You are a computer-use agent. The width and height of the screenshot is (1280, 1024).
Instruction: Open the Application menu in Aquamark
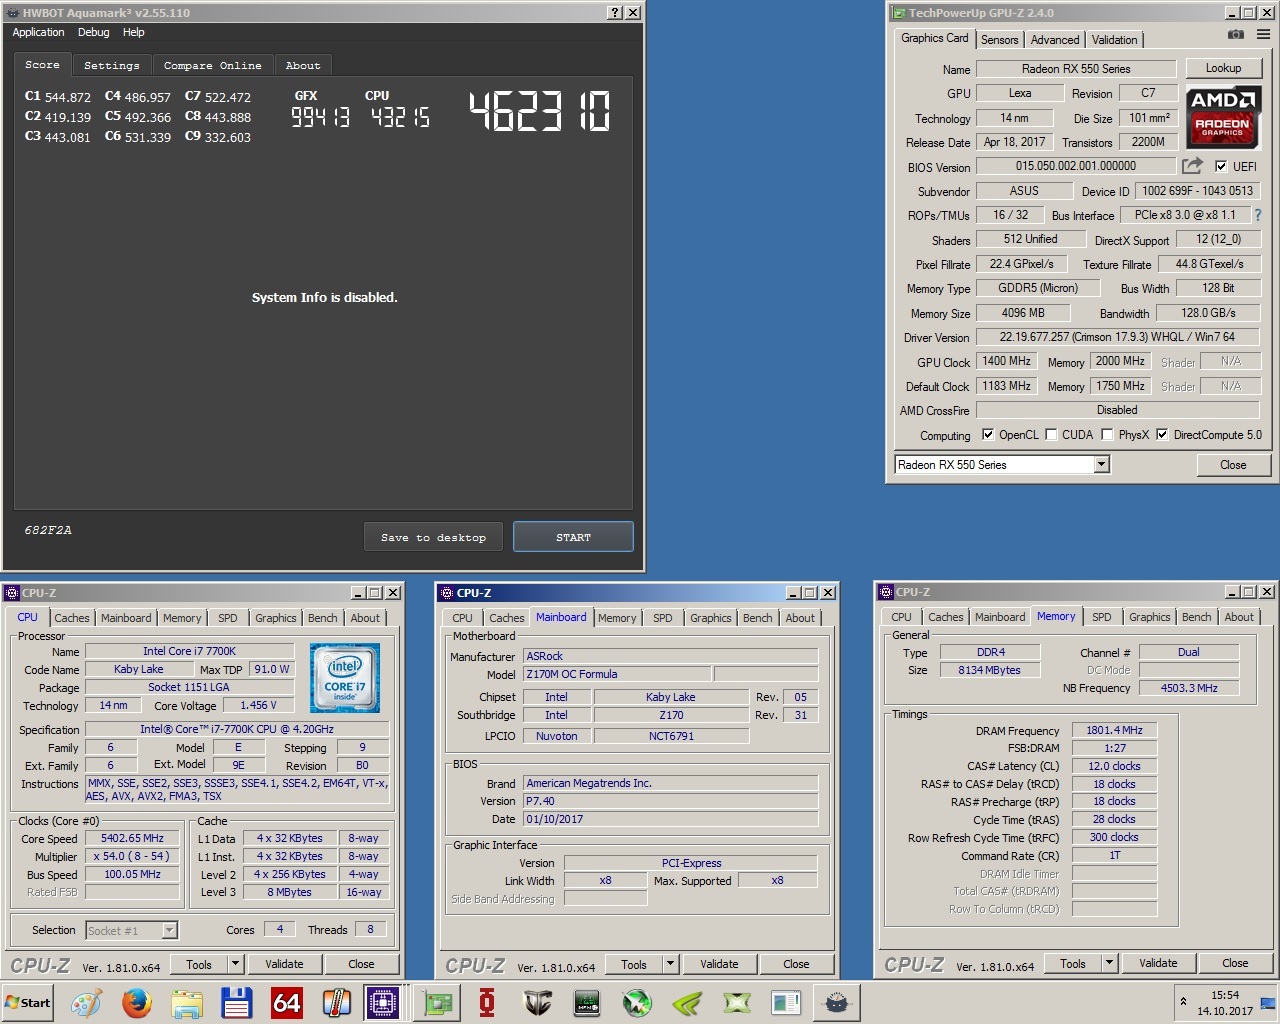(x=38, y=32)
